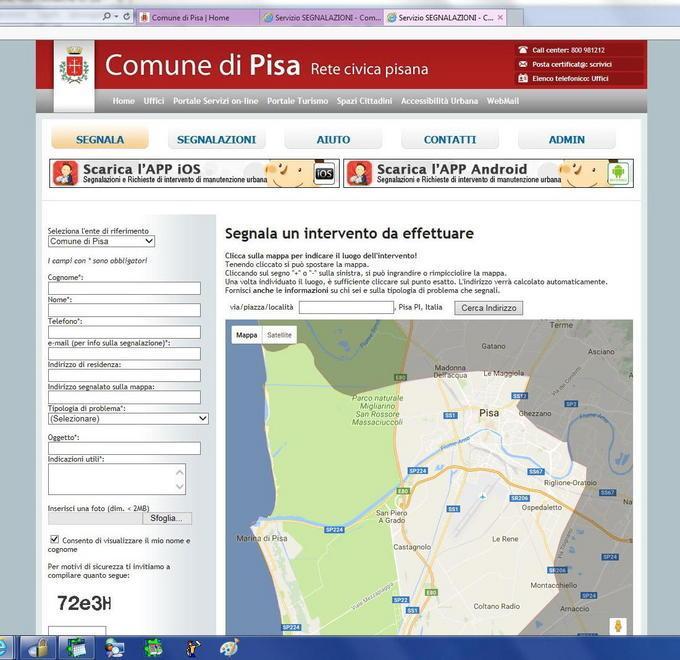Click the Indirizzo di residenza field
The width and height of the screenshot is (680, 660).
coord(124,376)
